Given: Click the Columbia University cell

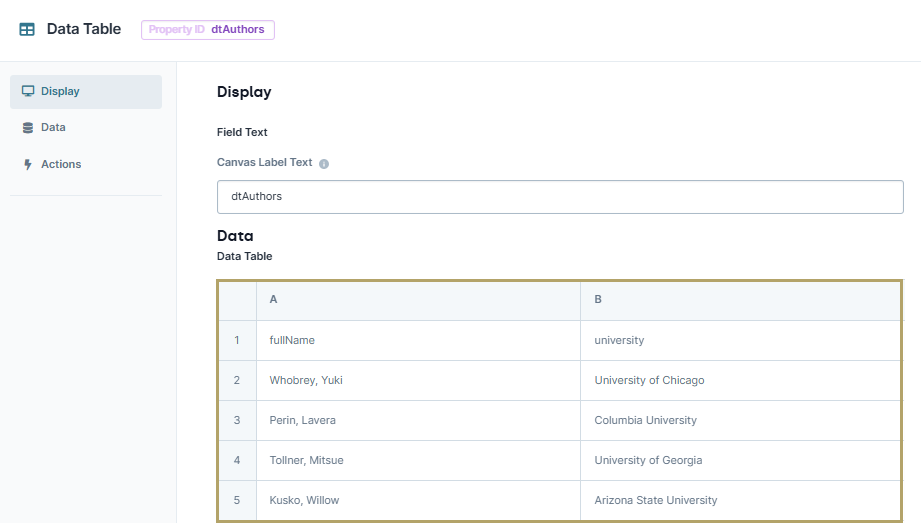Looking at the screenshot, I should pos(741,420).
